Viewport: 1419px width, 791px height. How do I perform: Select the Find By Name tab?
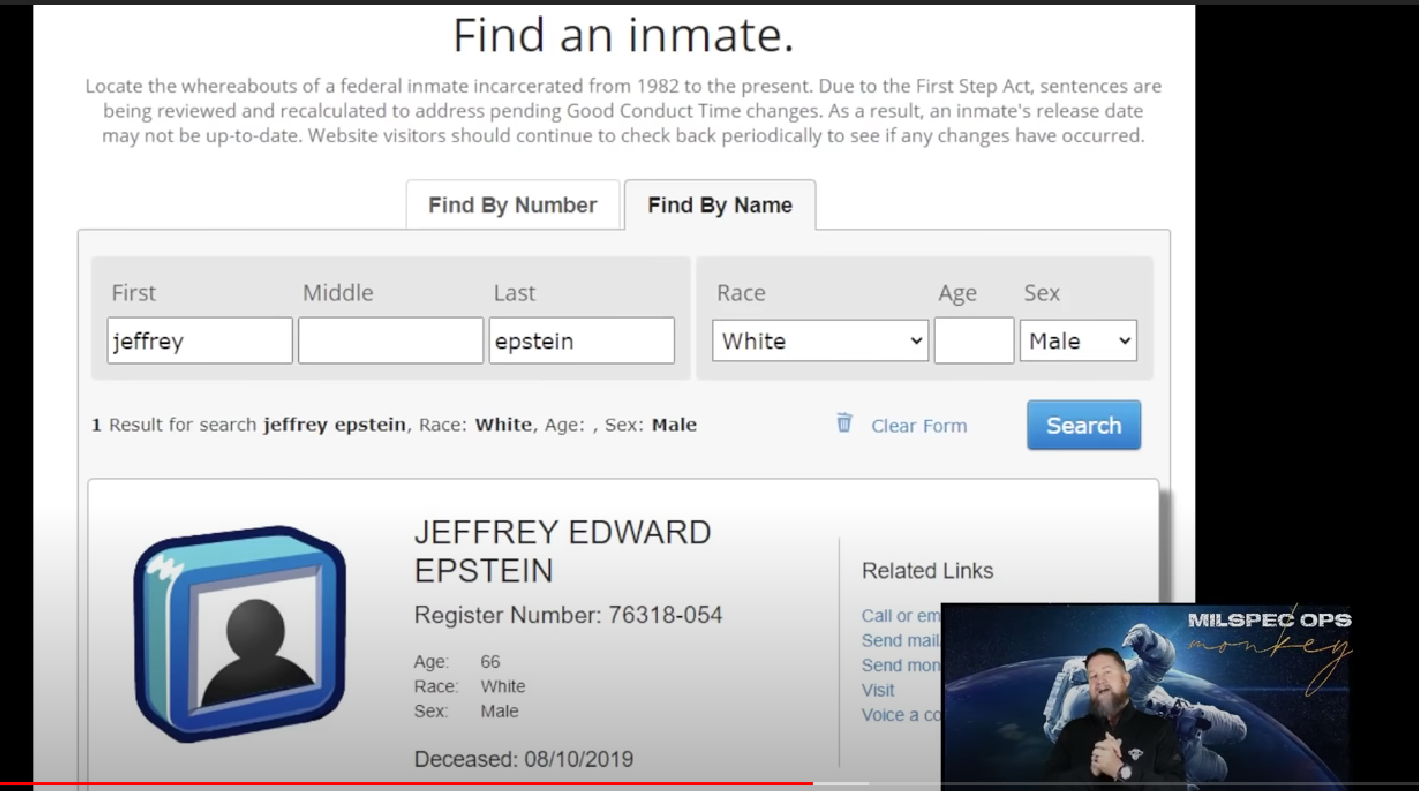720,205
